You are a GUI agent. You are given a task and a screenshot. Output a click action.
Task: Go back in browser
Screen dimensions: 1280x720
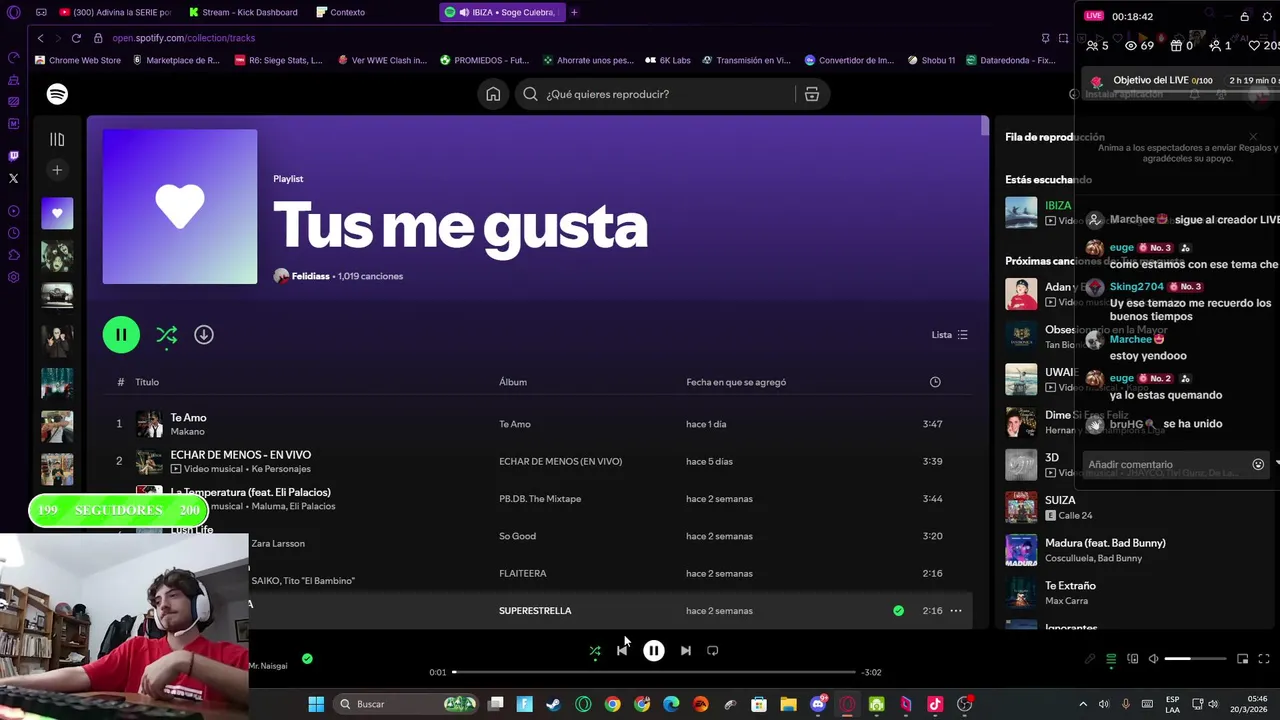pyautogui.click(x=40, y=38)
